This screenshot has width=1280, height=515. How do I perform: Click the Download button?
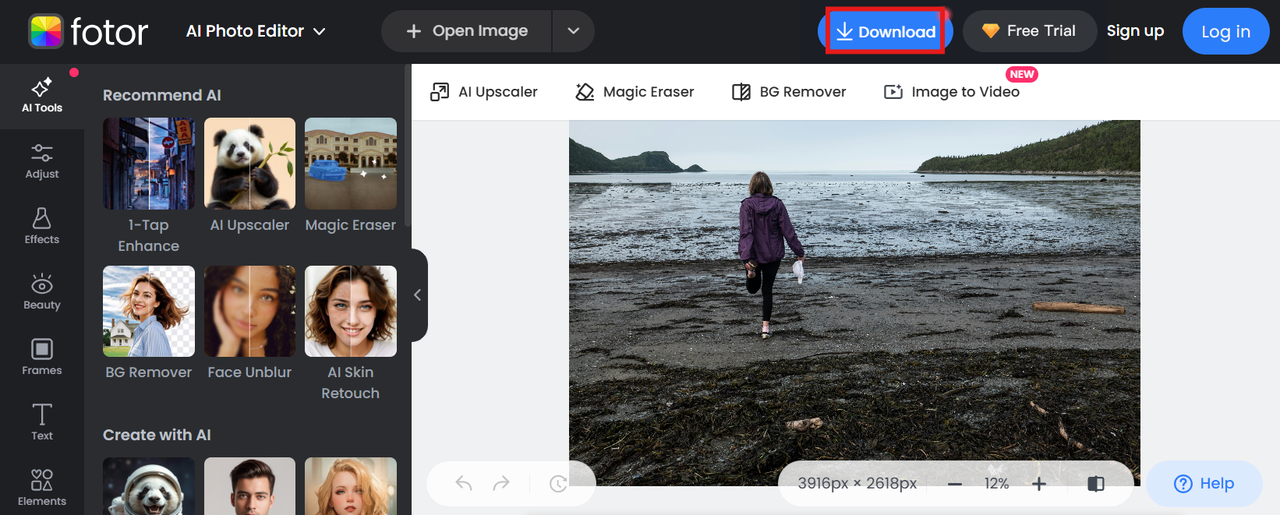pos(886,31)
